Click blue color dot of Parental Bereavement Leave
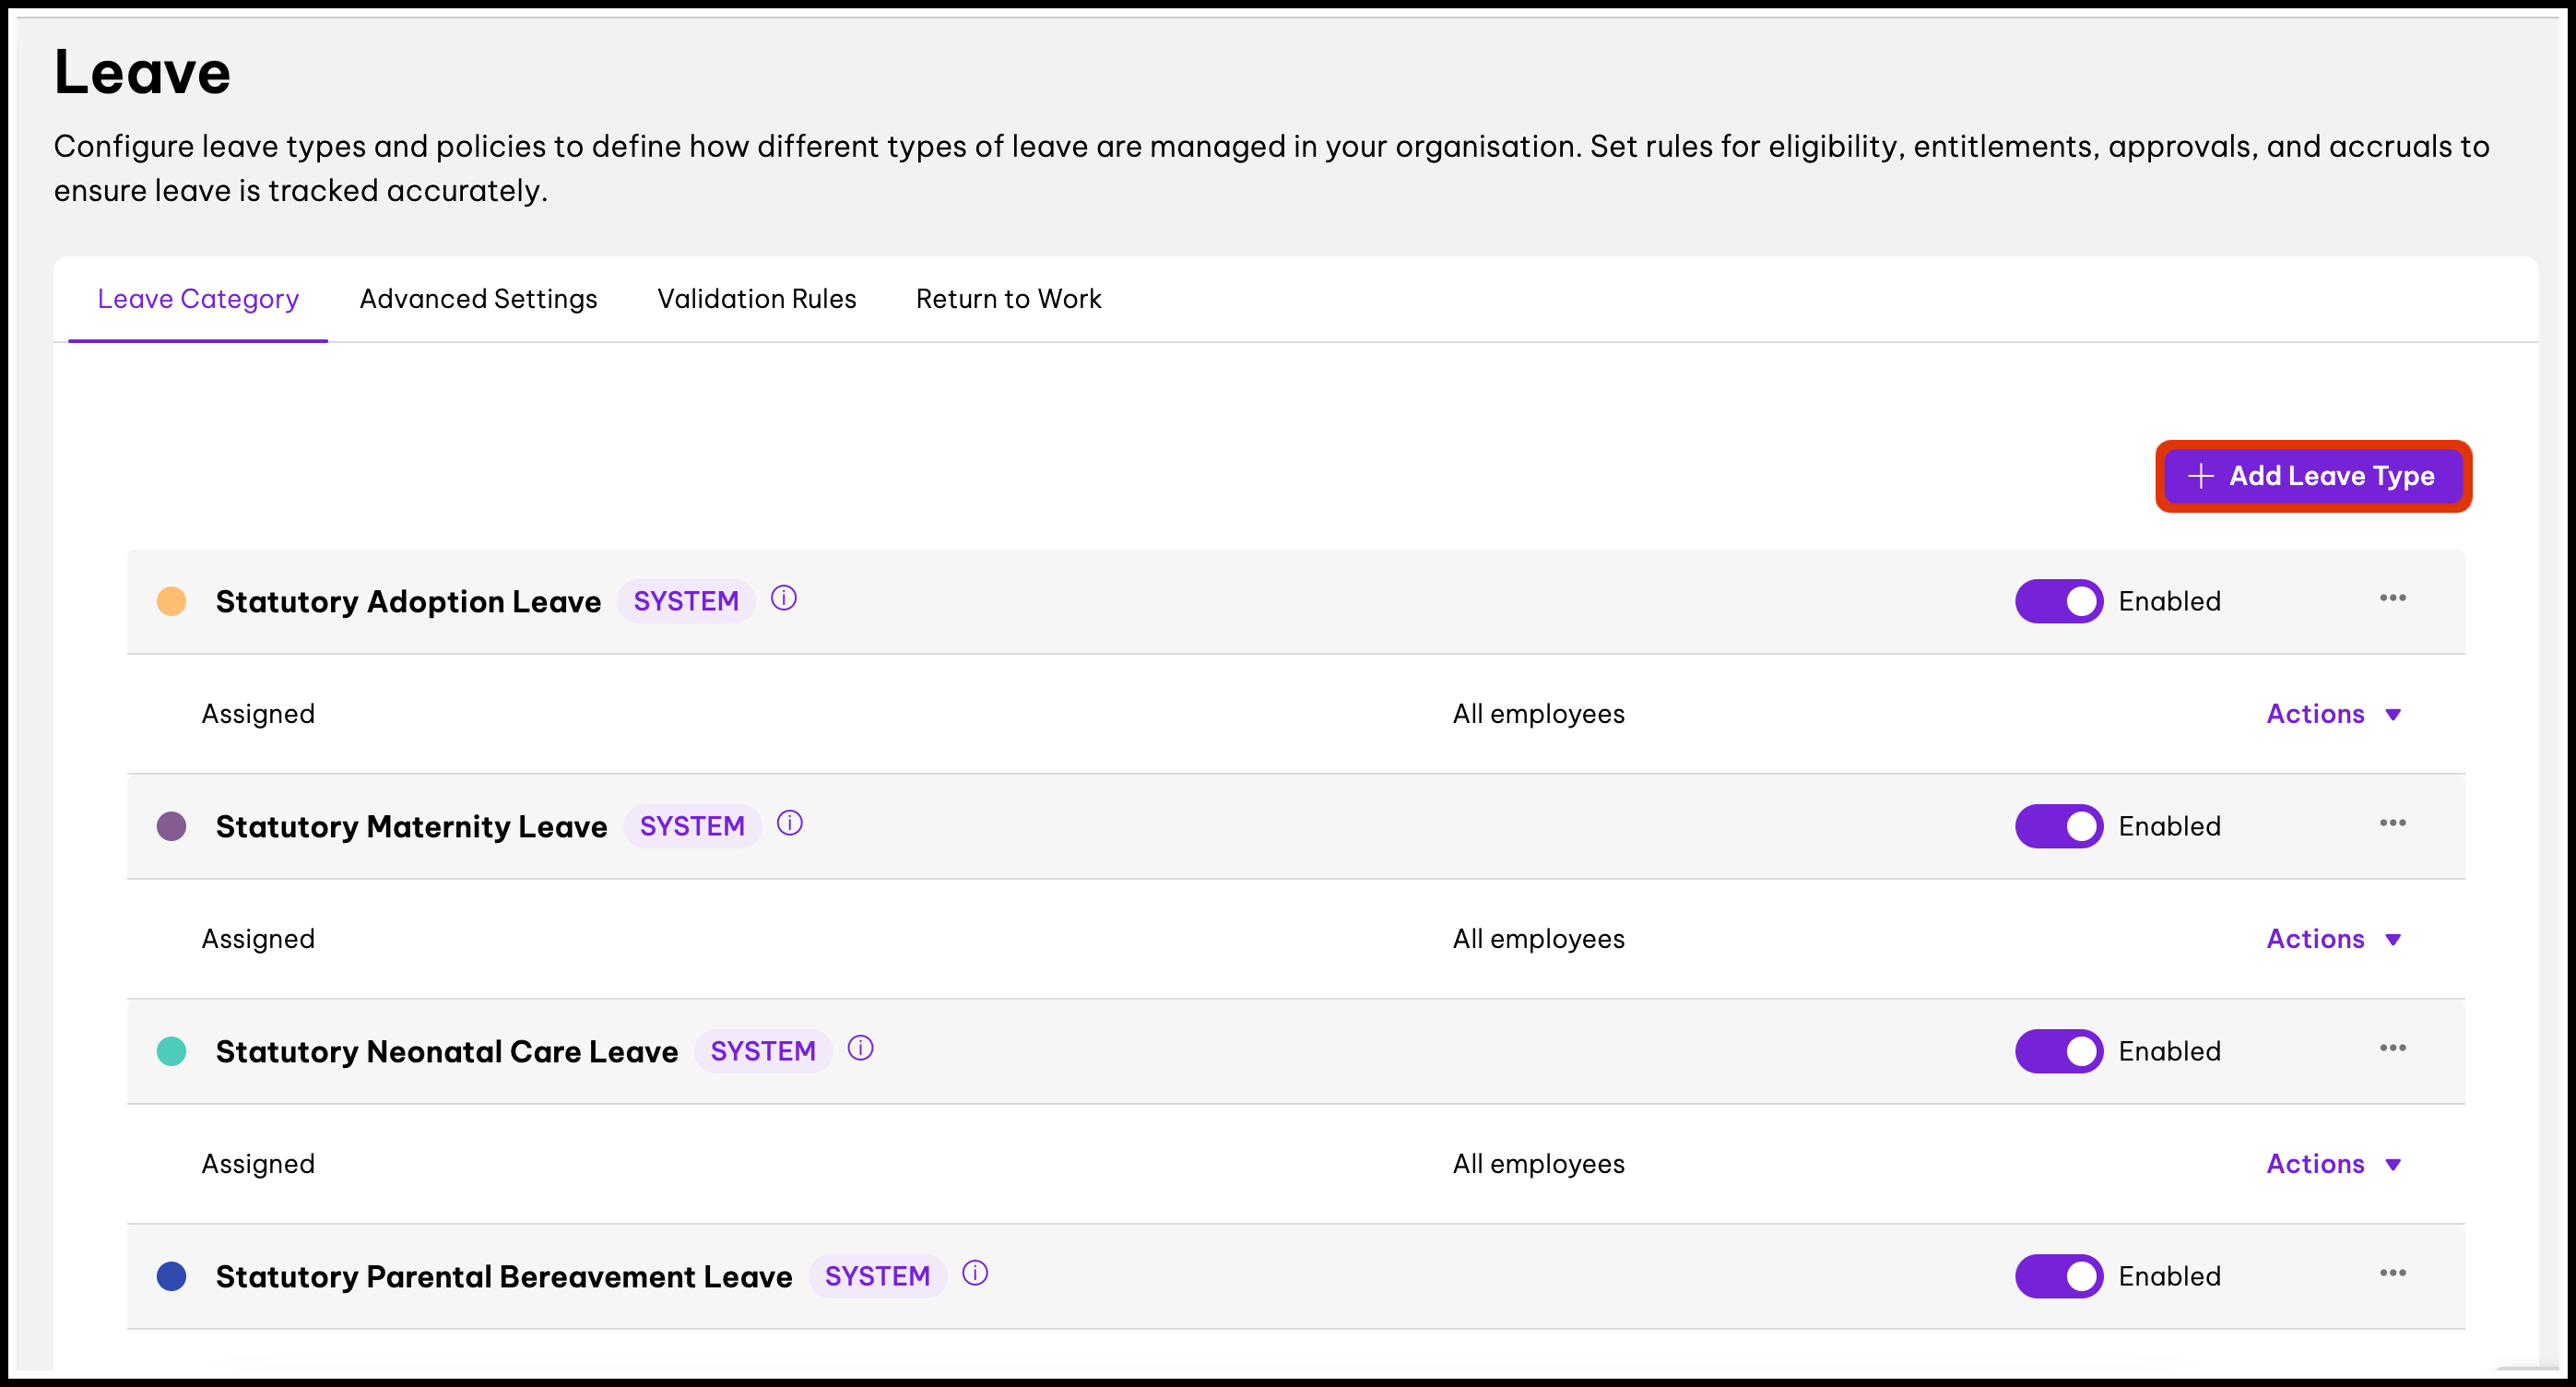The width and height of the screenshot is (2576, 1387). [172, 1276]
